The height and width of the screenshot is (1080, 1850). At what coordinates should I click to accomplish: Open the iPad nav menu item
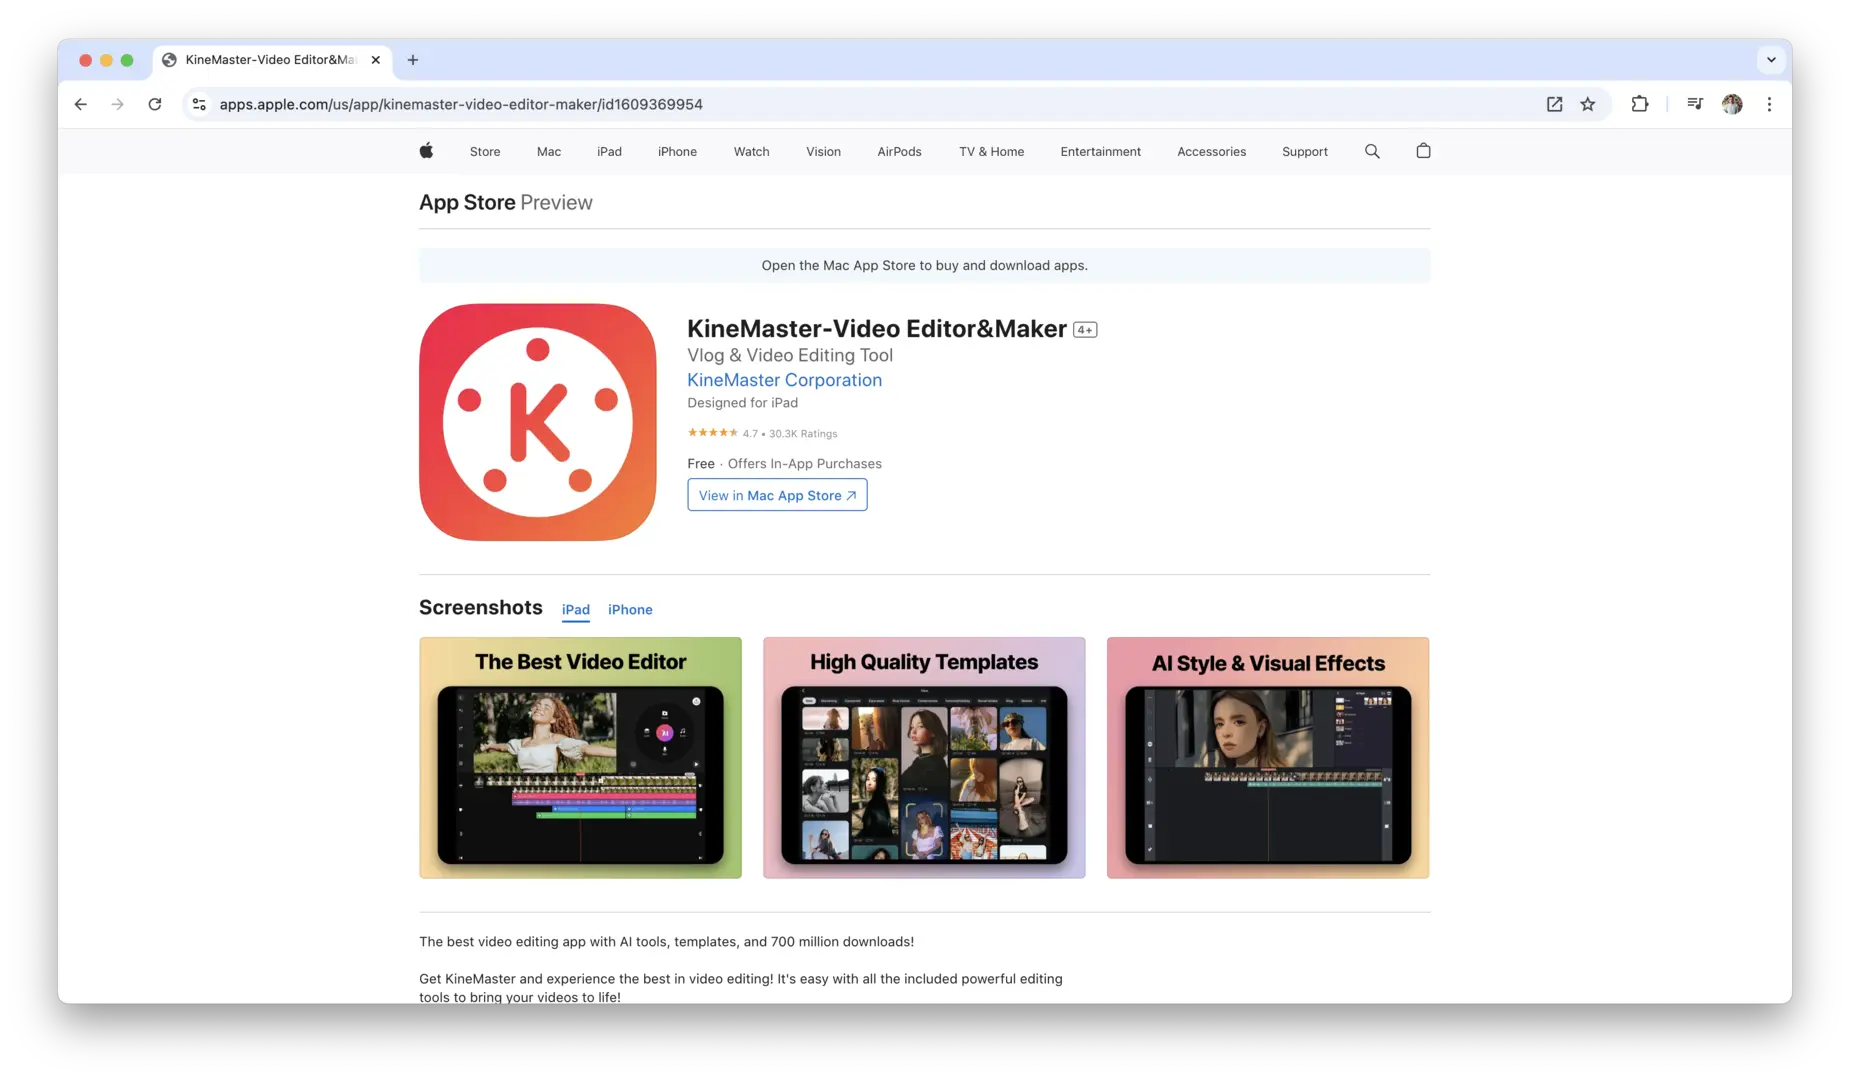[x=609, y=152]
